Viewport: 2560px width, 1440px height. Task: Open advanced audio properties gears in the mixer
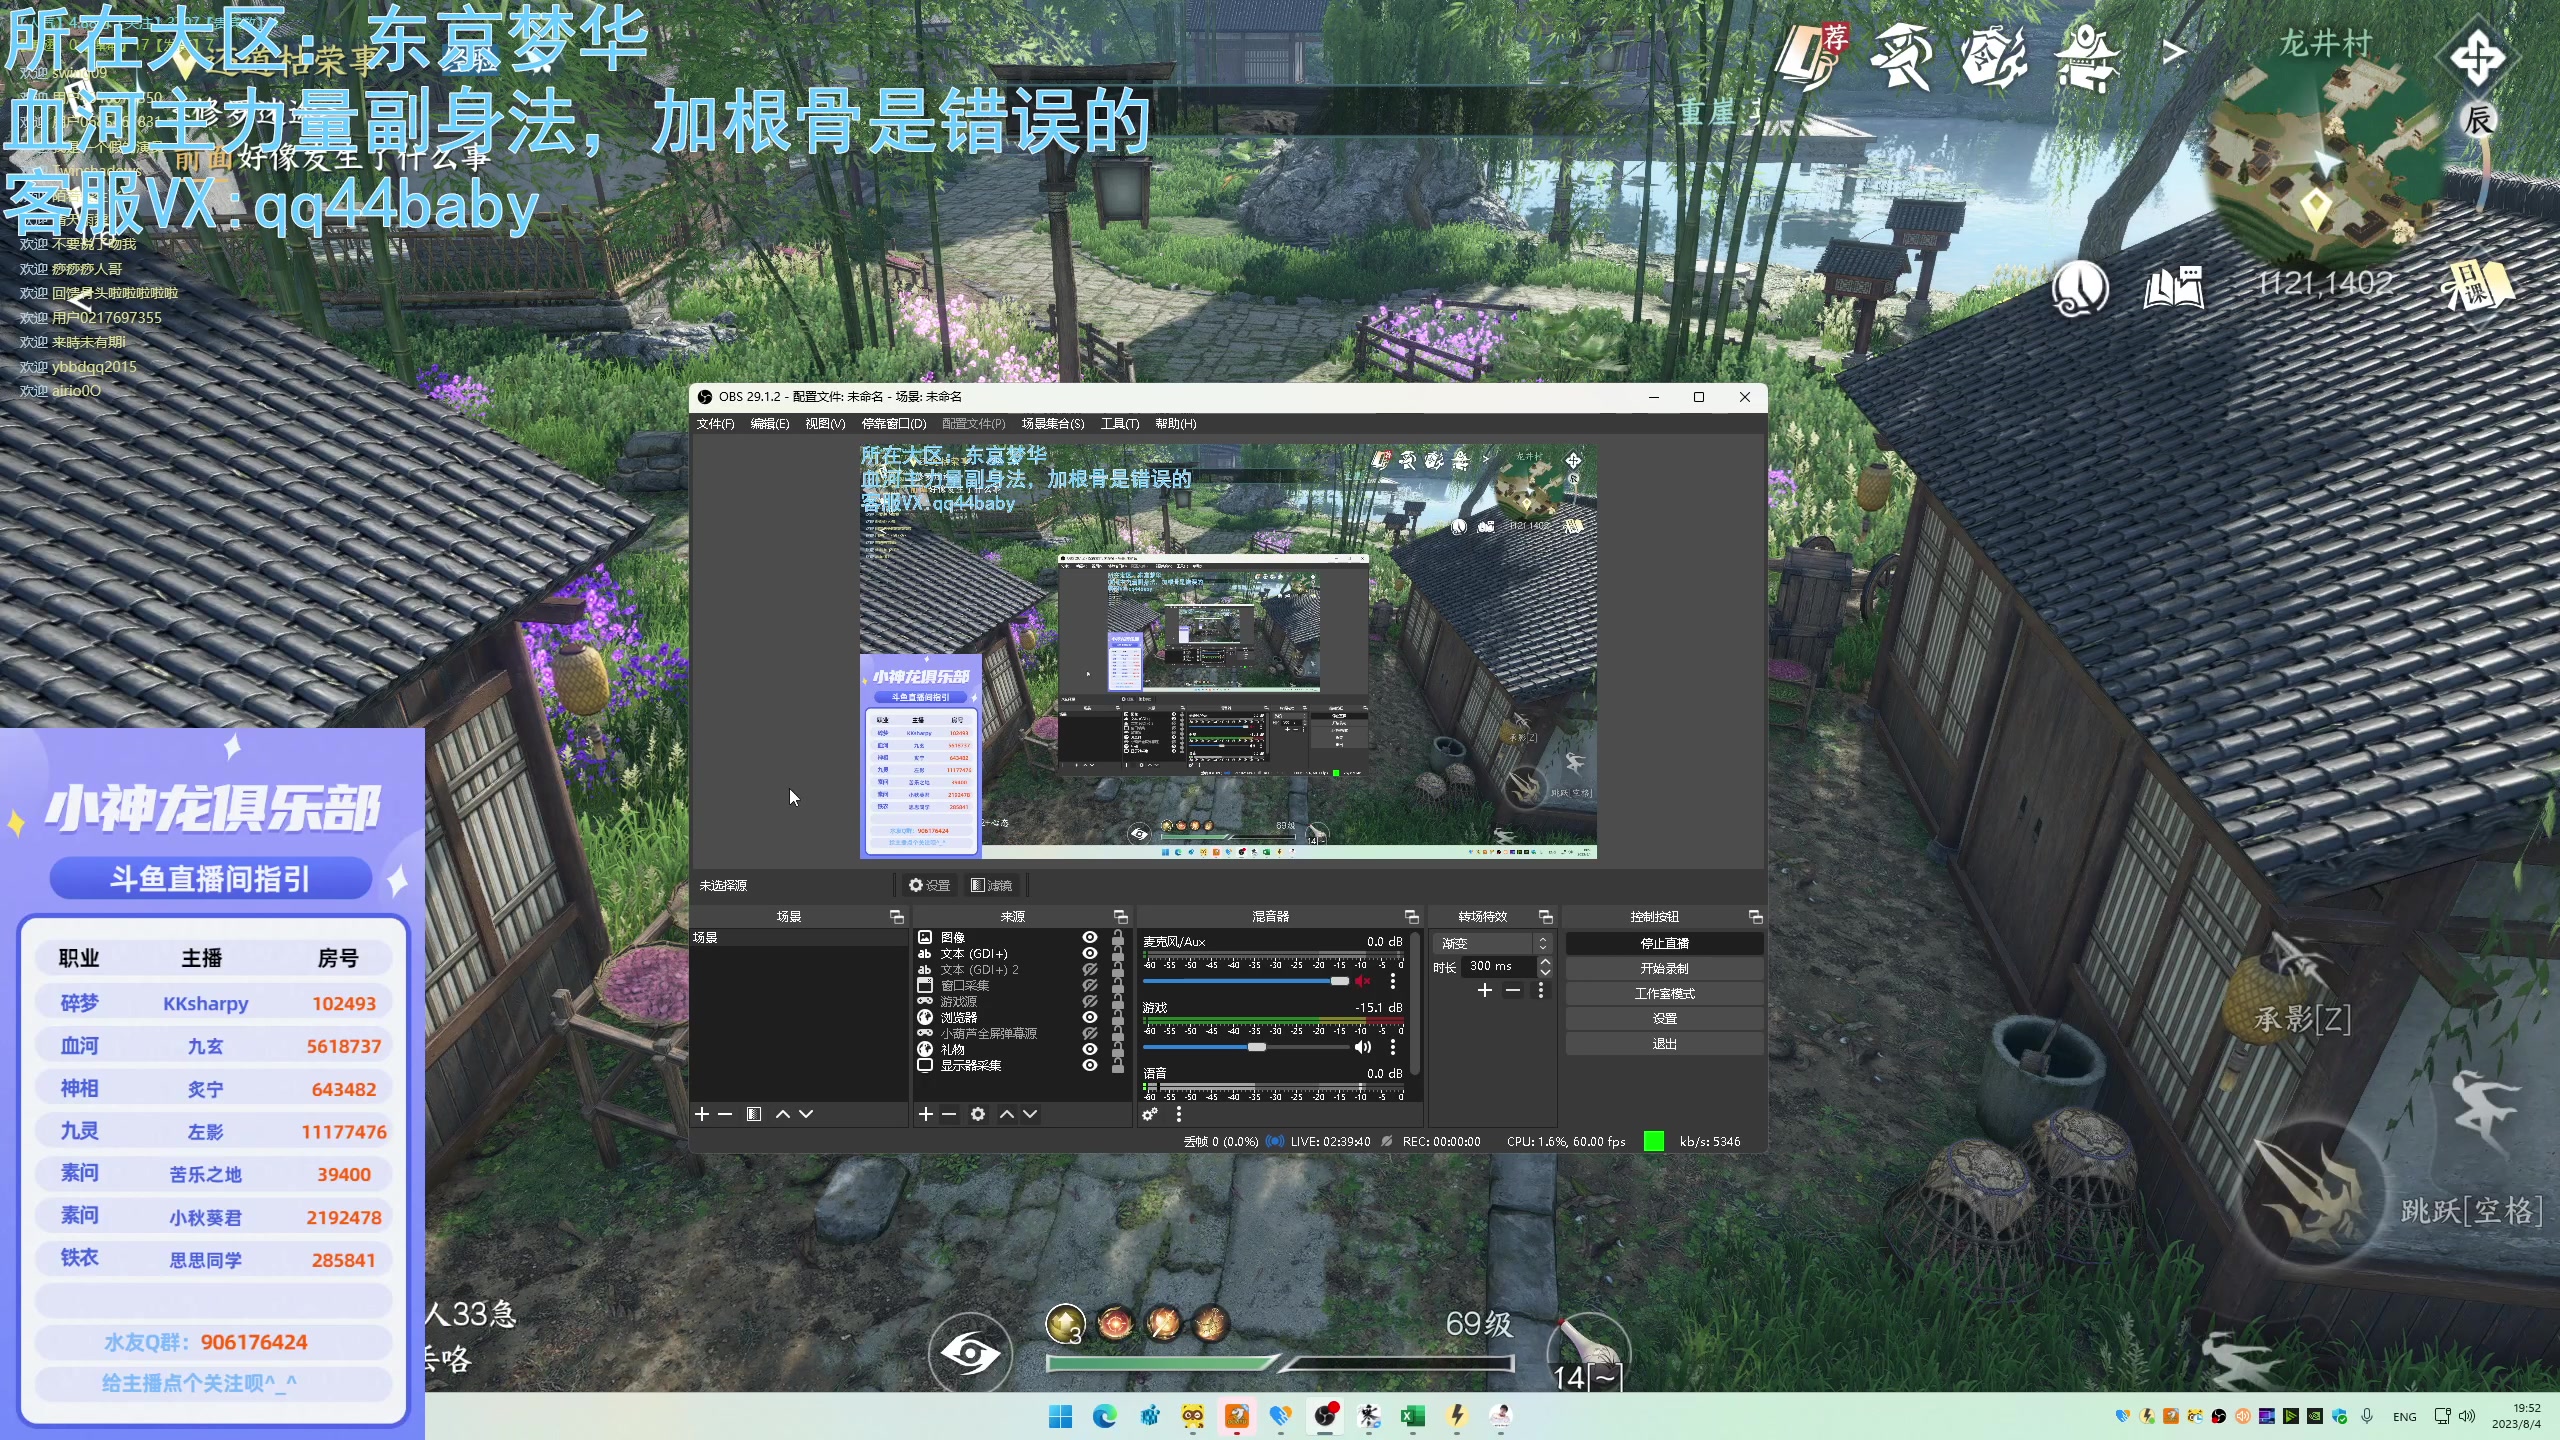[x=1150, y=1114]
